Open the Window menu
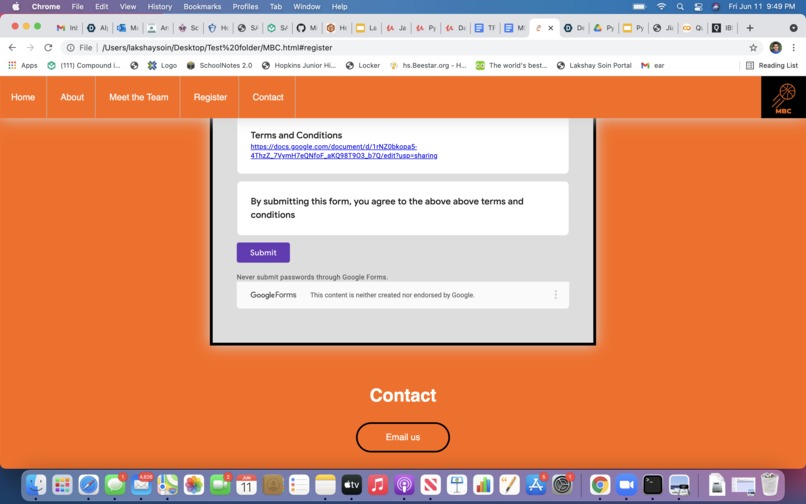The height and width of the screenshot is (504, 806). [x=306, y=7]
